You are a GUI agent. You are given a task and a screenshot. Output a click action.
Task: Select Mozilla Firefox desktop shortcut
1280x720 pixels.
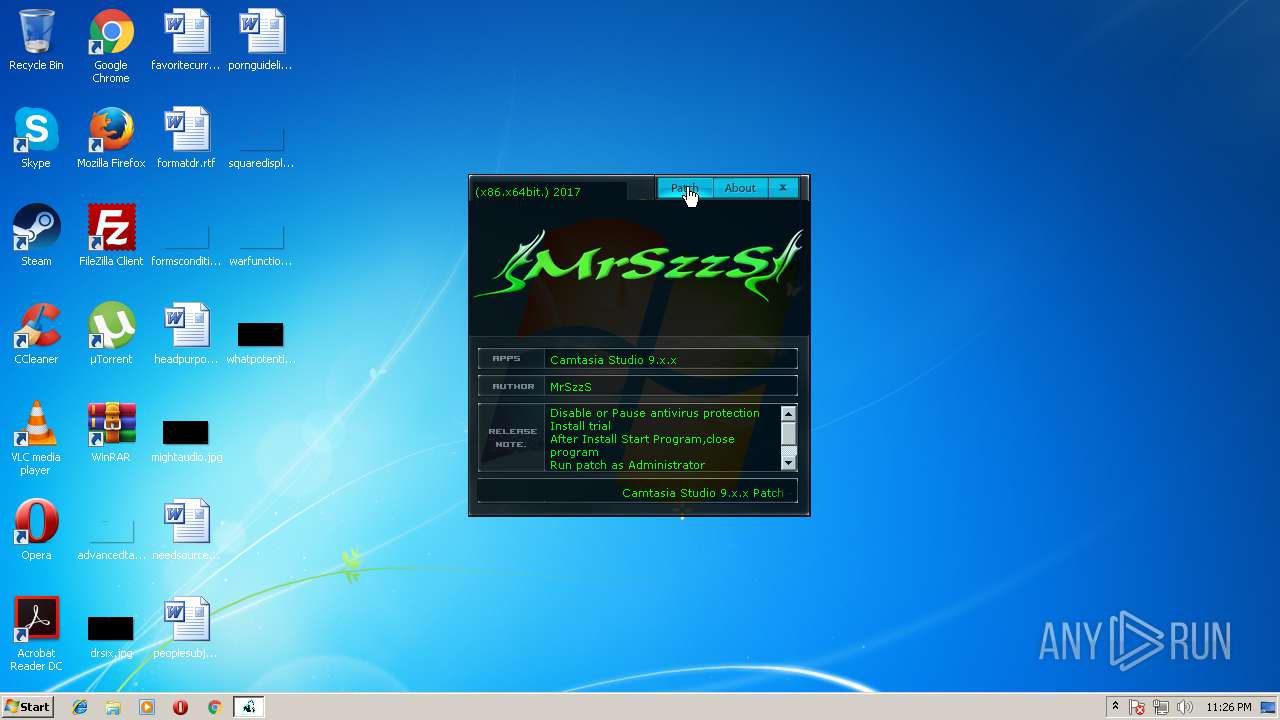111,138
